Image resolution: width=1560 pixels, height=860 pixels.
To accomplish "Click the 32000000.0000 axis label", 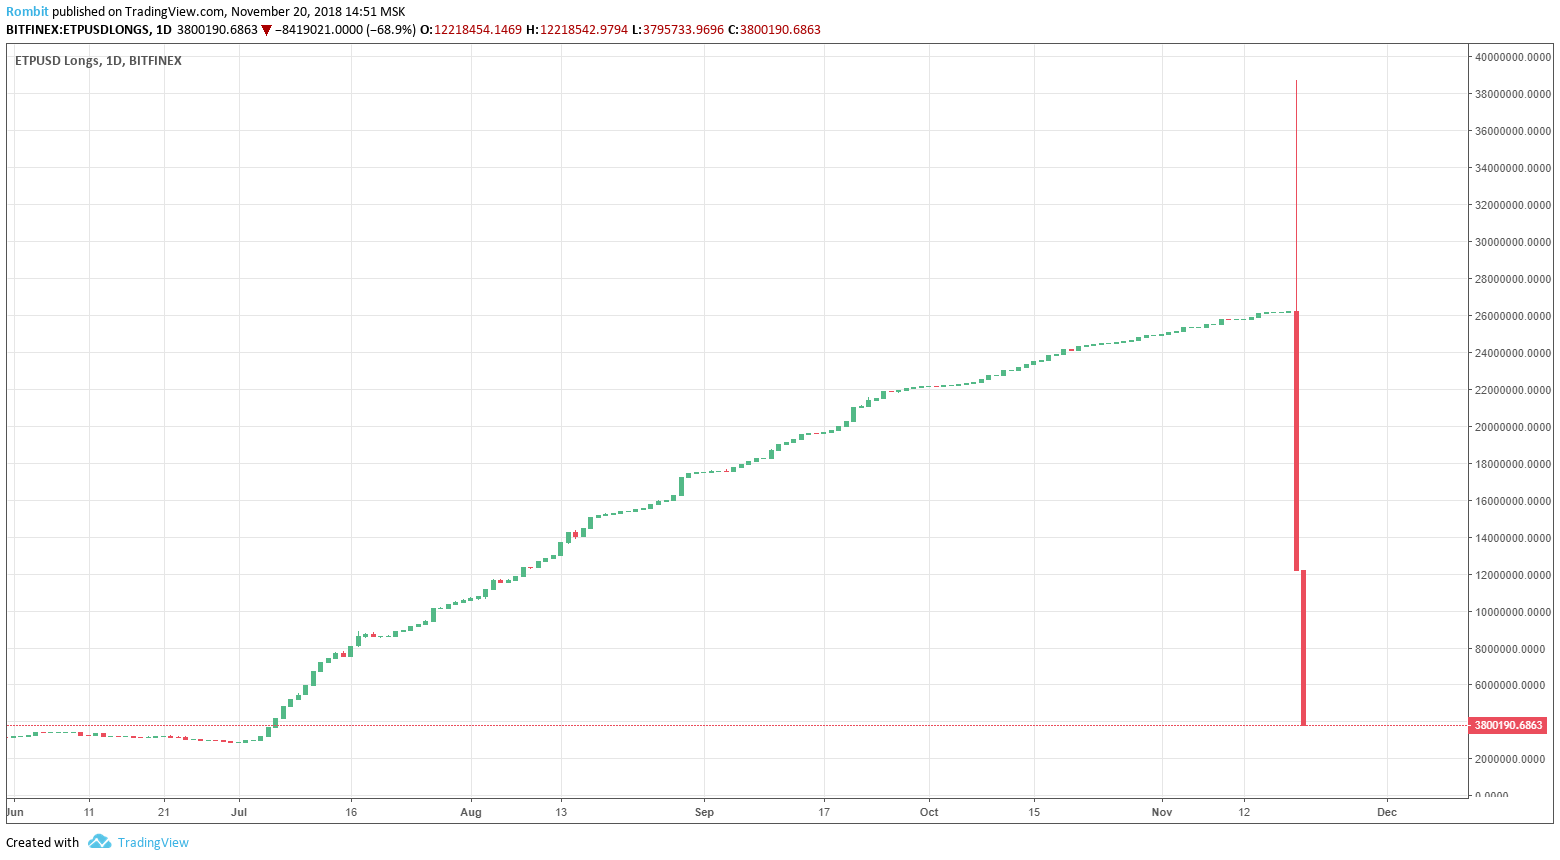I will click(x=1513, y=205).
